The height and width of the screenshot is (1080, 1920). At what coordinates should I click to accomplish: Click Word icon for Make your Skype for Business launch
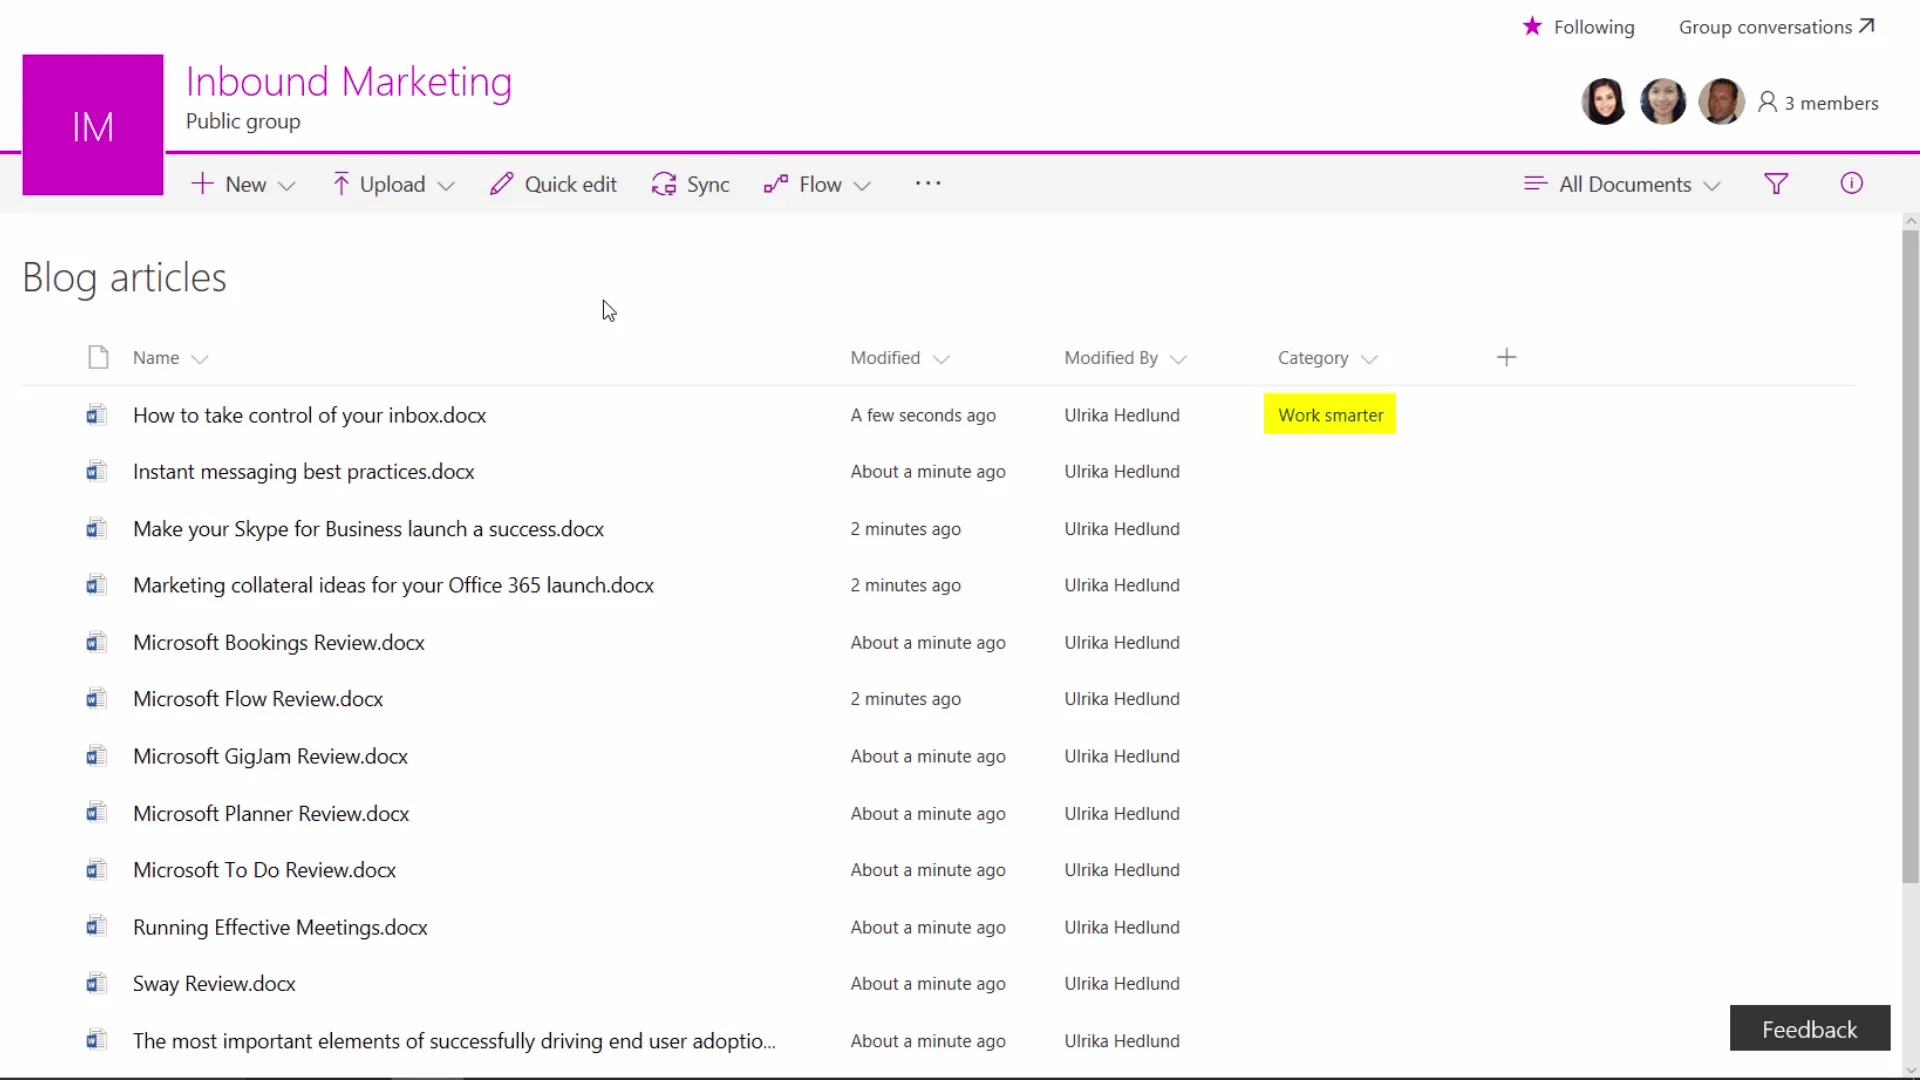pyautogui.click(x=96, y=528)
